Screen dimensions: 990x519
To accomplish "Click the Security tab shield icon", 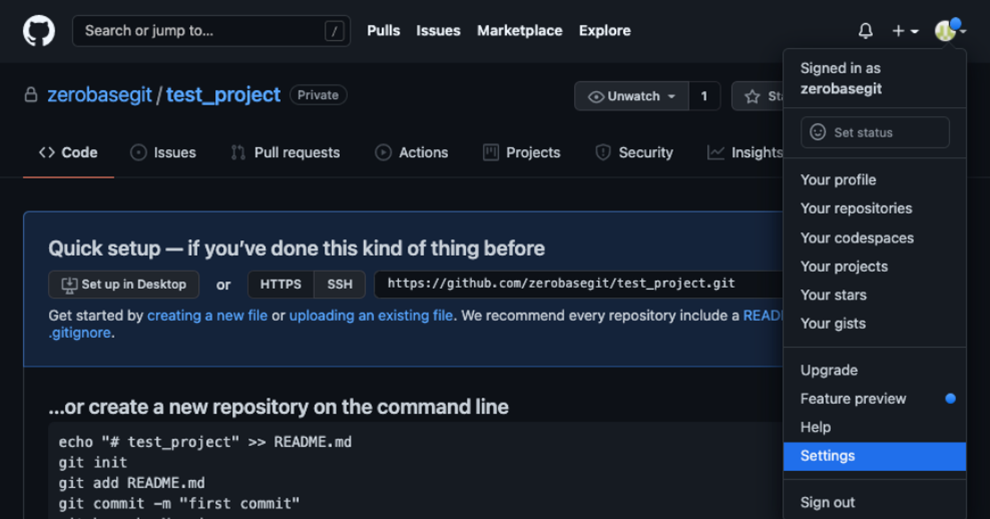I will point(603,153).
